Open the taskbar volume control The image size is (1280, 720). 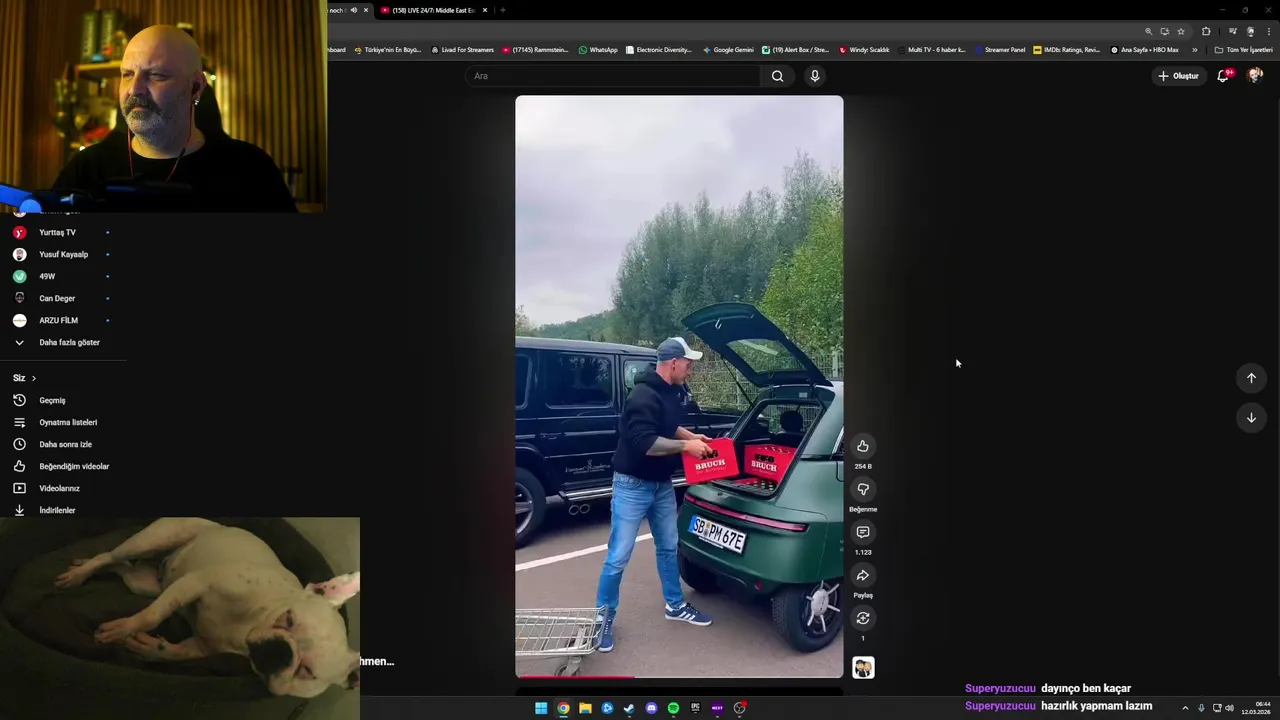tap(1229, 708)
